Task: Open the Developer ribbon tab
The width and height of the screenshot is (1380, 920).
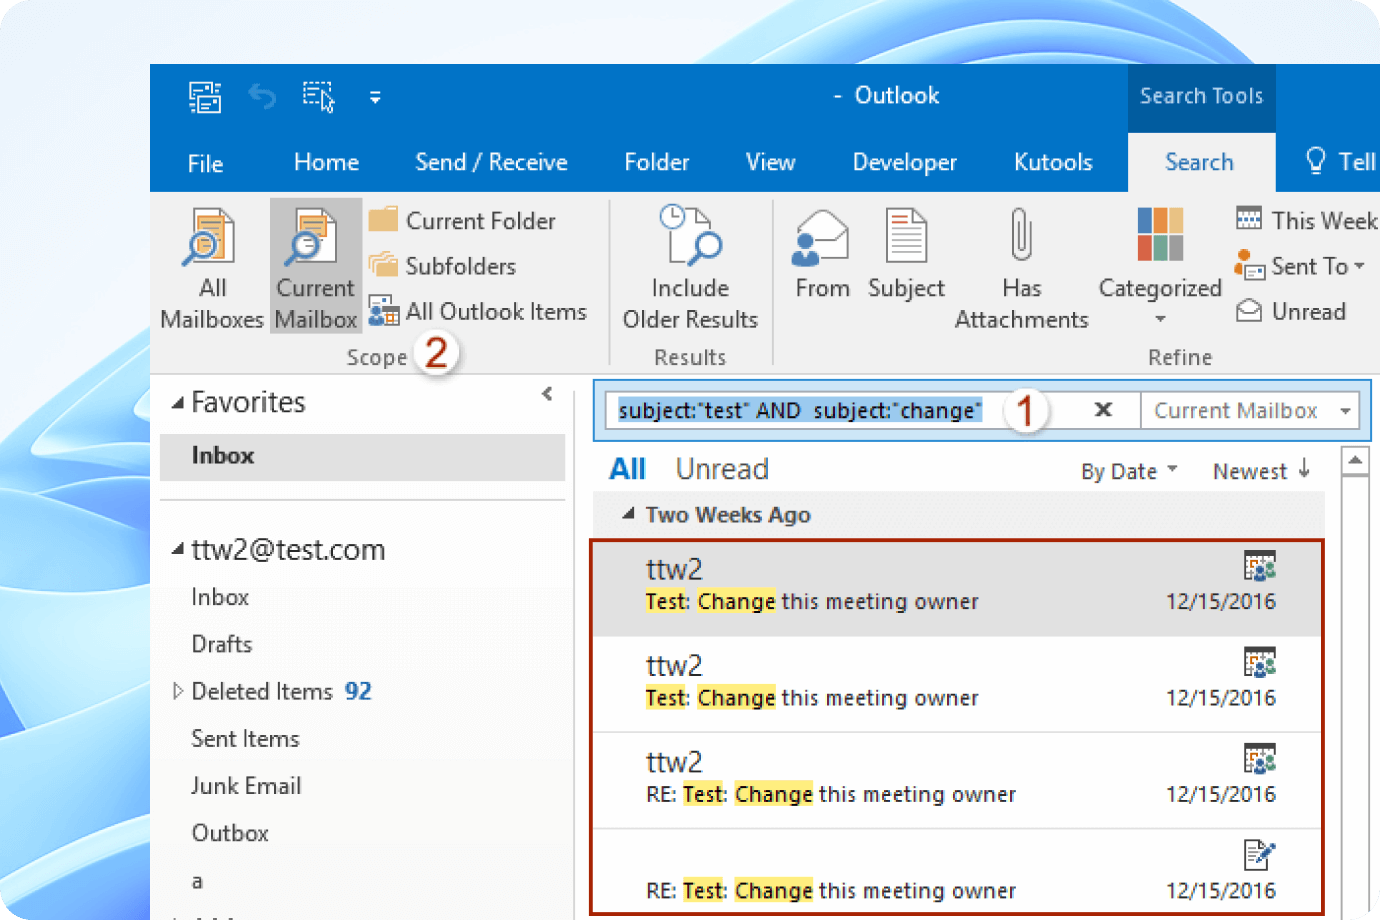Action: click(904, 162)
